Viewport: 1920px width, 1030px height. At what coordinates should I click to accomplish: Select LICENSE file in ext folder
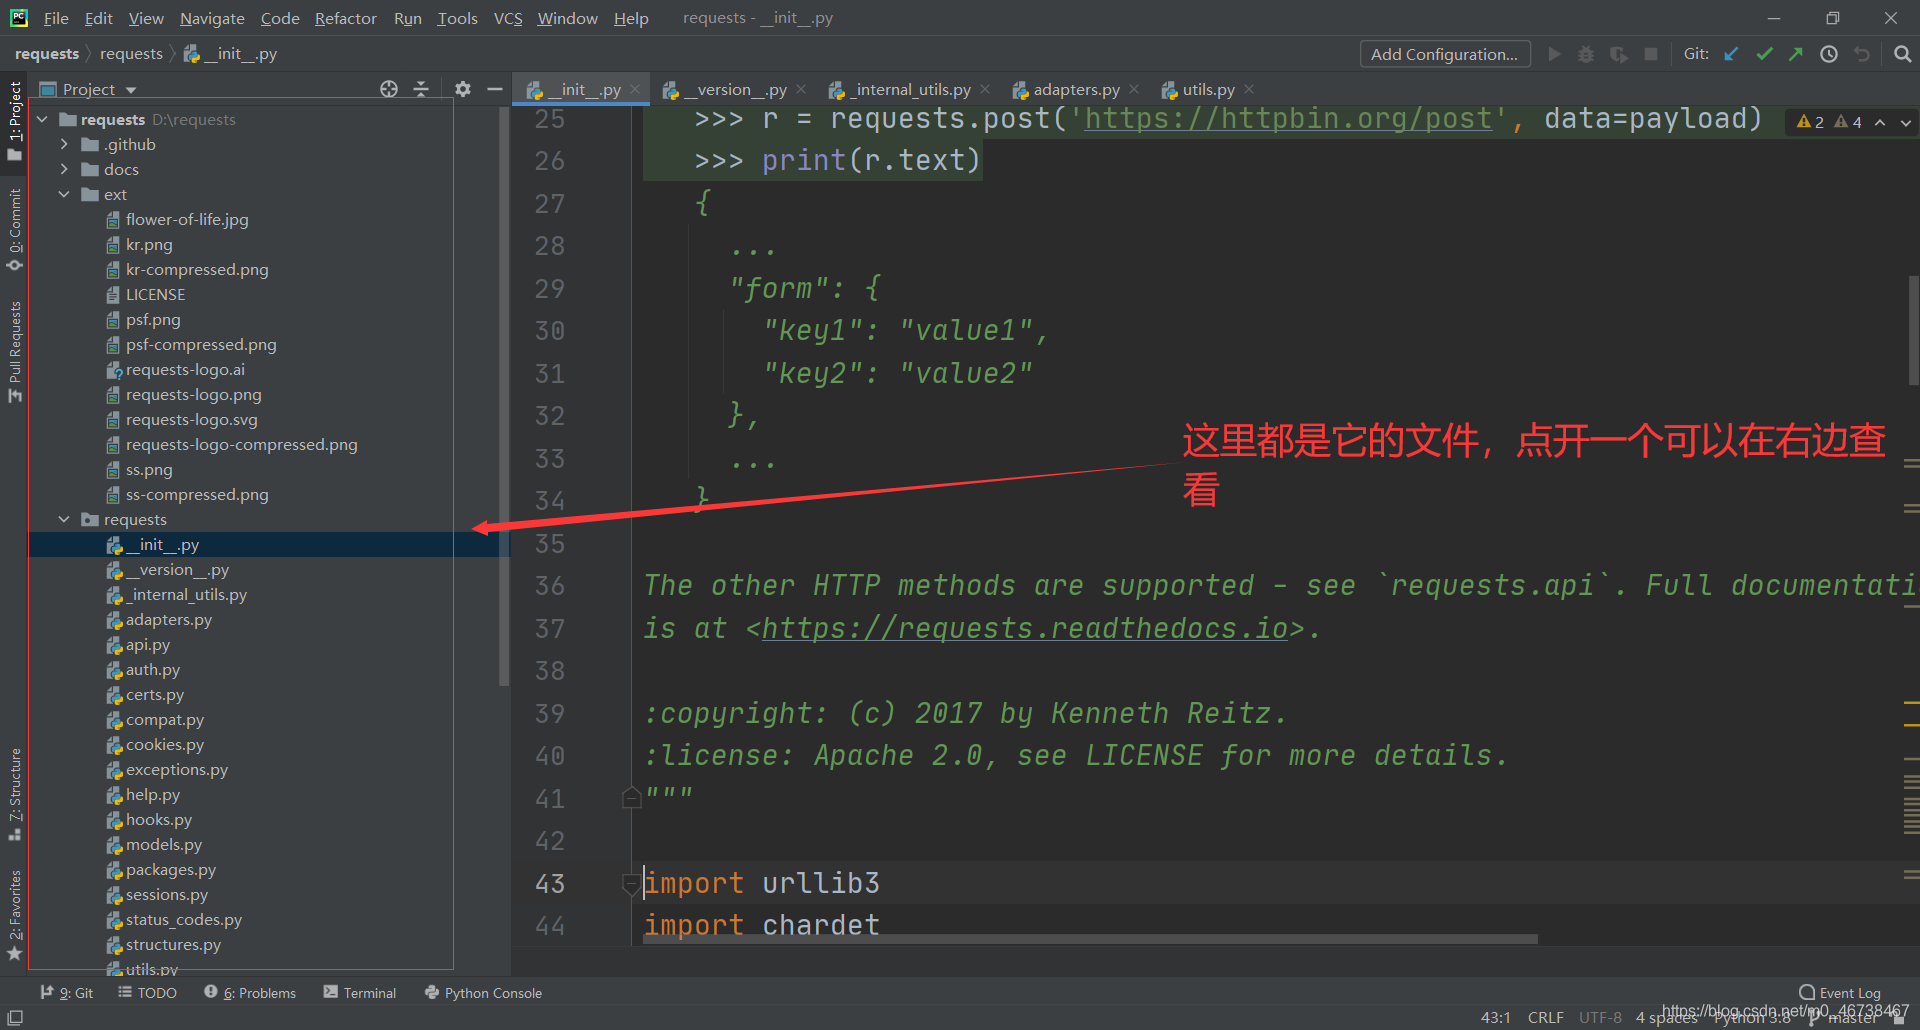coord(155,295)
